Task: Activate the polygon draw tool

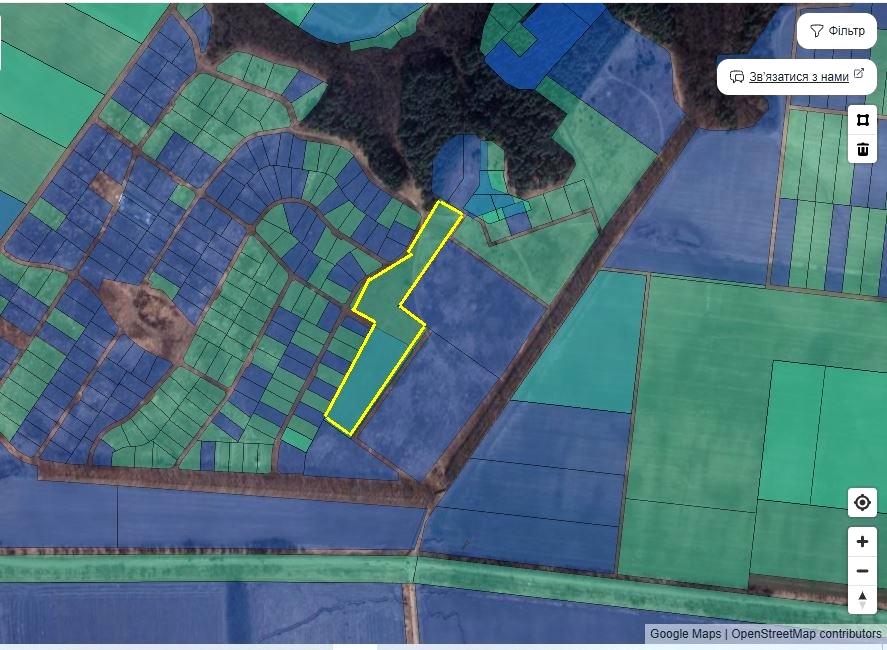Action: pos(862,120)
